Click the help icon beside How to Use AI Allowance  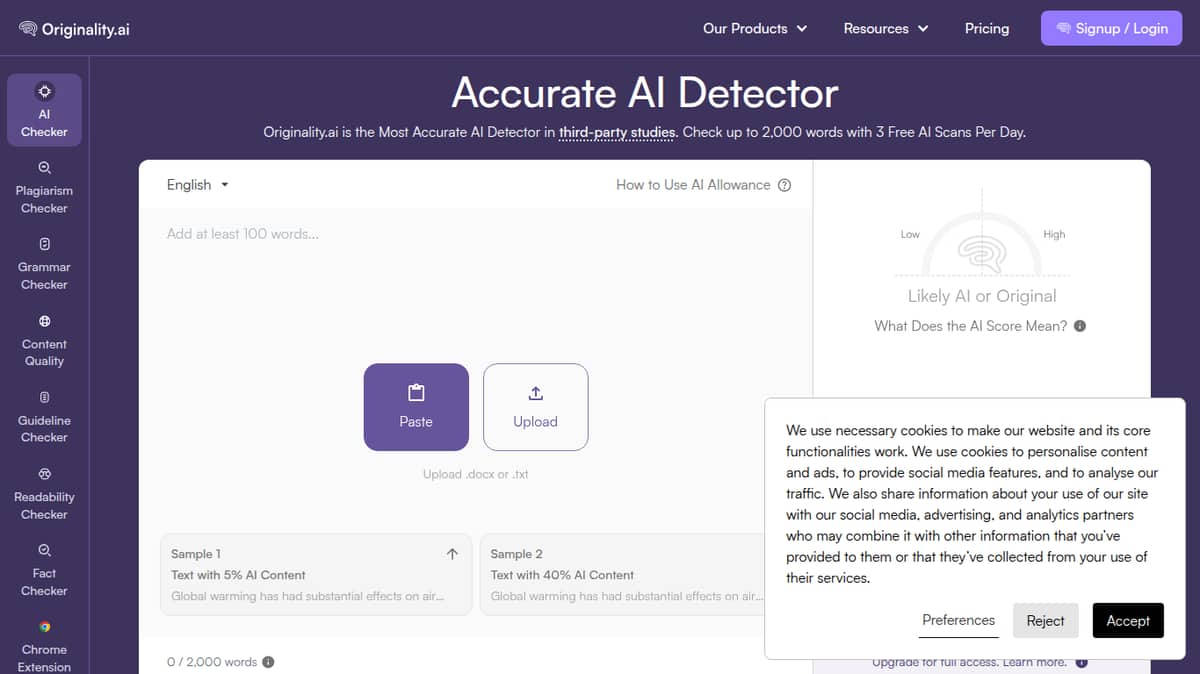tap(784, 185)
